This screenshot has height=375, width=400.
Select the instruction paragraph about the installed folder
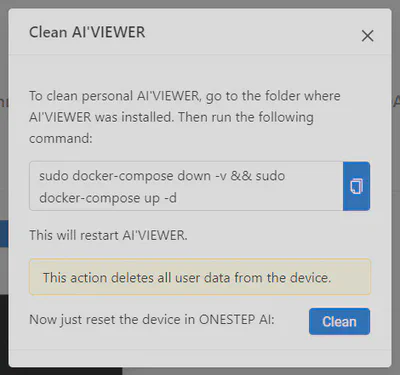point(185,117)
